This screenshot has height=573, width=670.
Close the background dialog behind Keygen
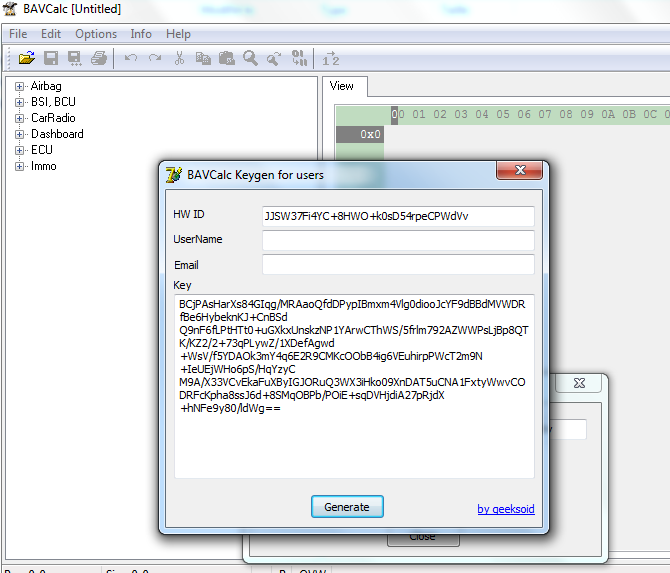[x=579, y=383]
